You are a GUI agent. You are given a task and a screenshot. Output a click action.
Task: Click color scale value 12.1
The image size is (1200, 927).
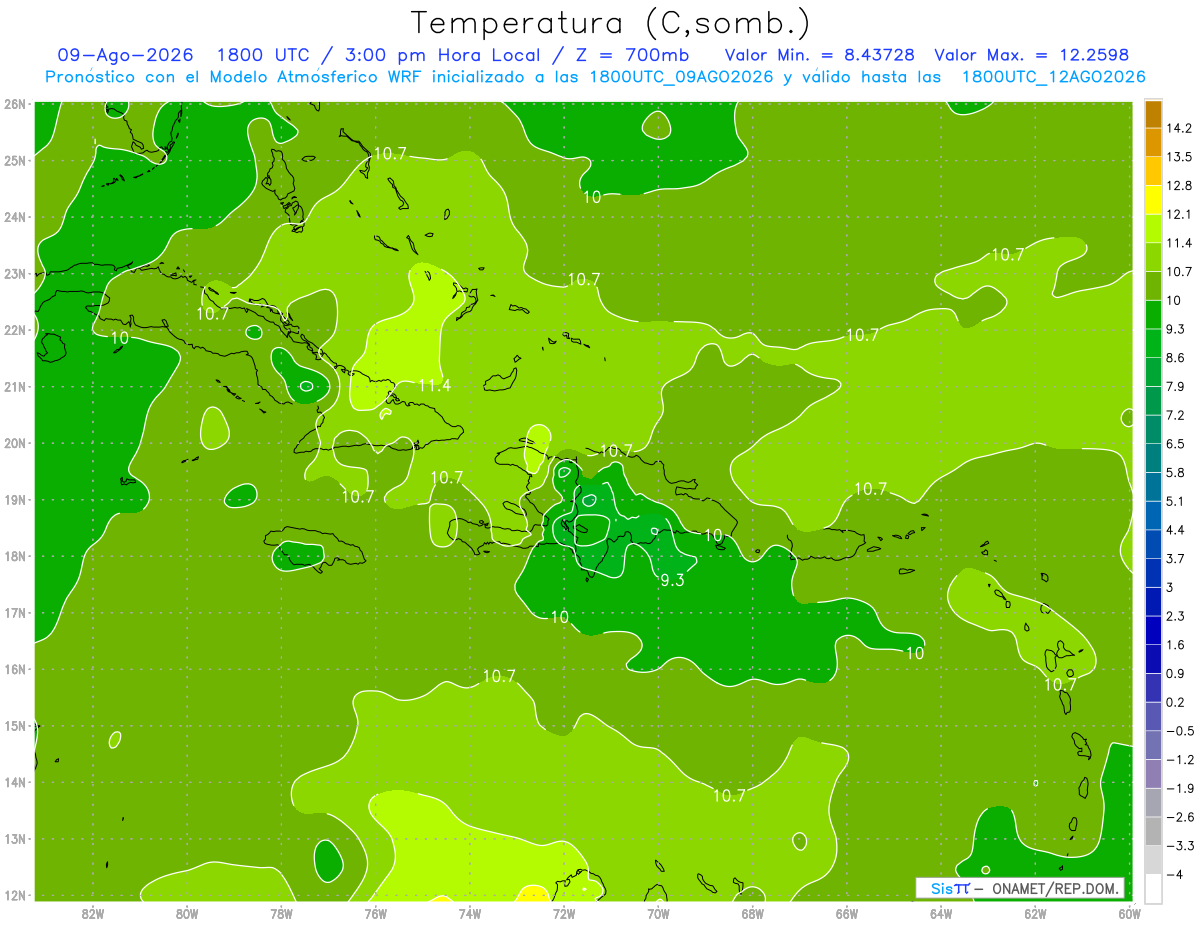click(x=1180, y=214)
